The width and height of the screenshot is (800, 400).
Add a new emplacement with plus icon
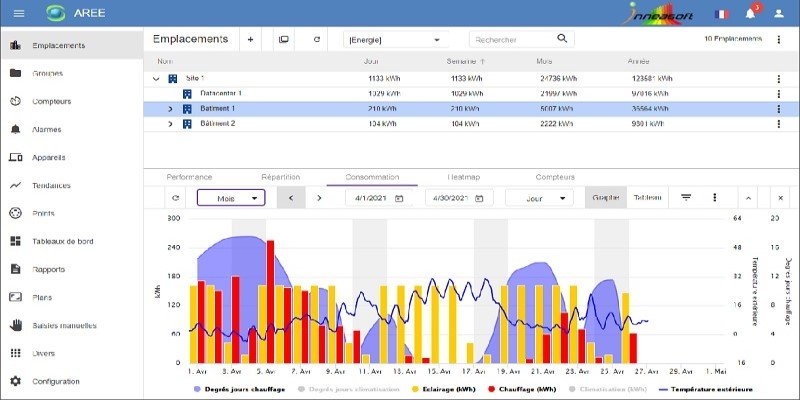tap(250, 39)
